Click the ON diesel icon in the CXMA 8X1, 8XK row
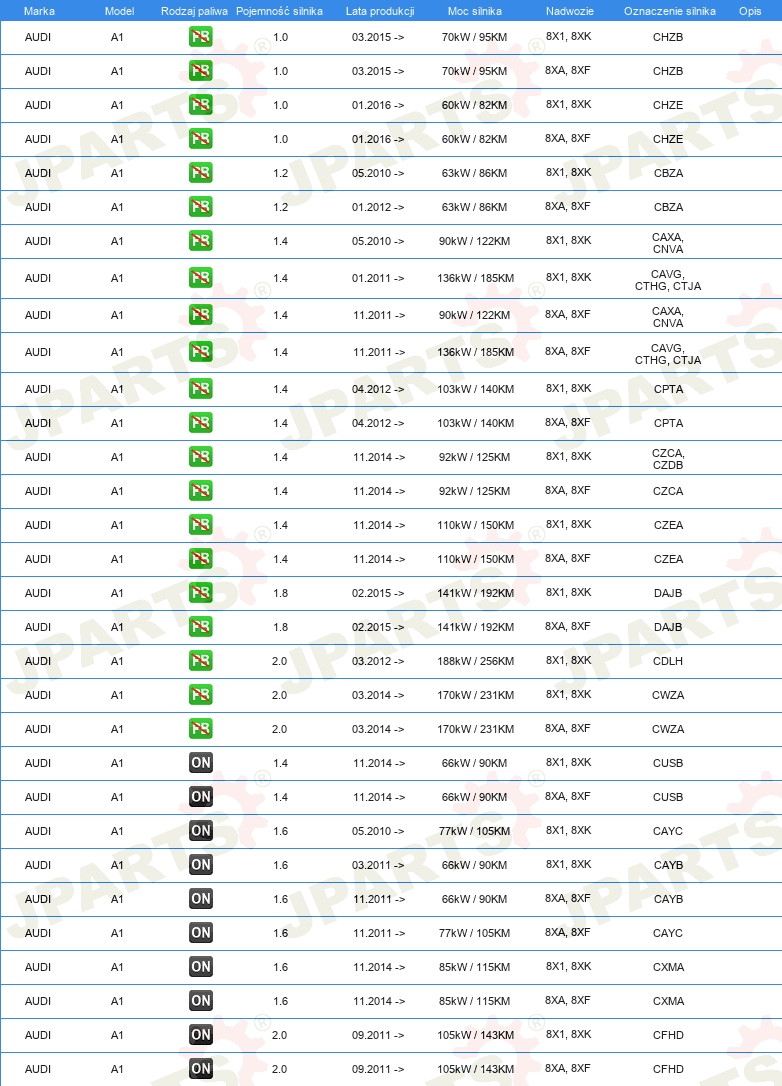 tap(201, 966)
